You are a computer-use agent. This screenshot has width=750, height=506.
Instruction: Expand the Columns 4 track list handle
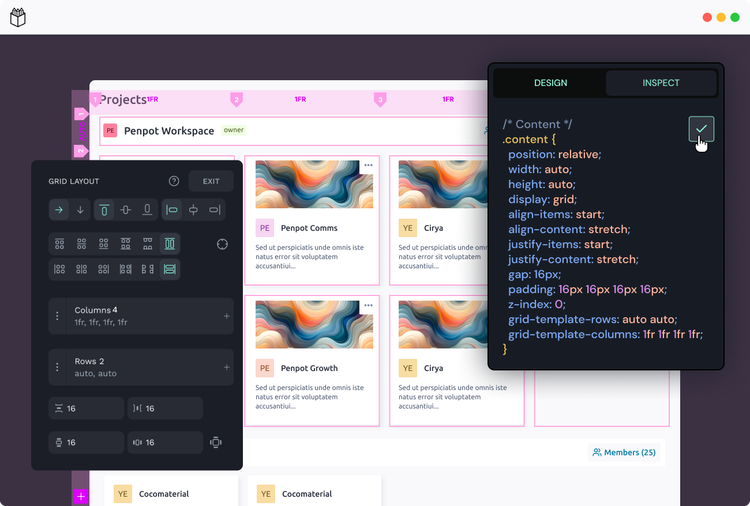click(57, 316)
